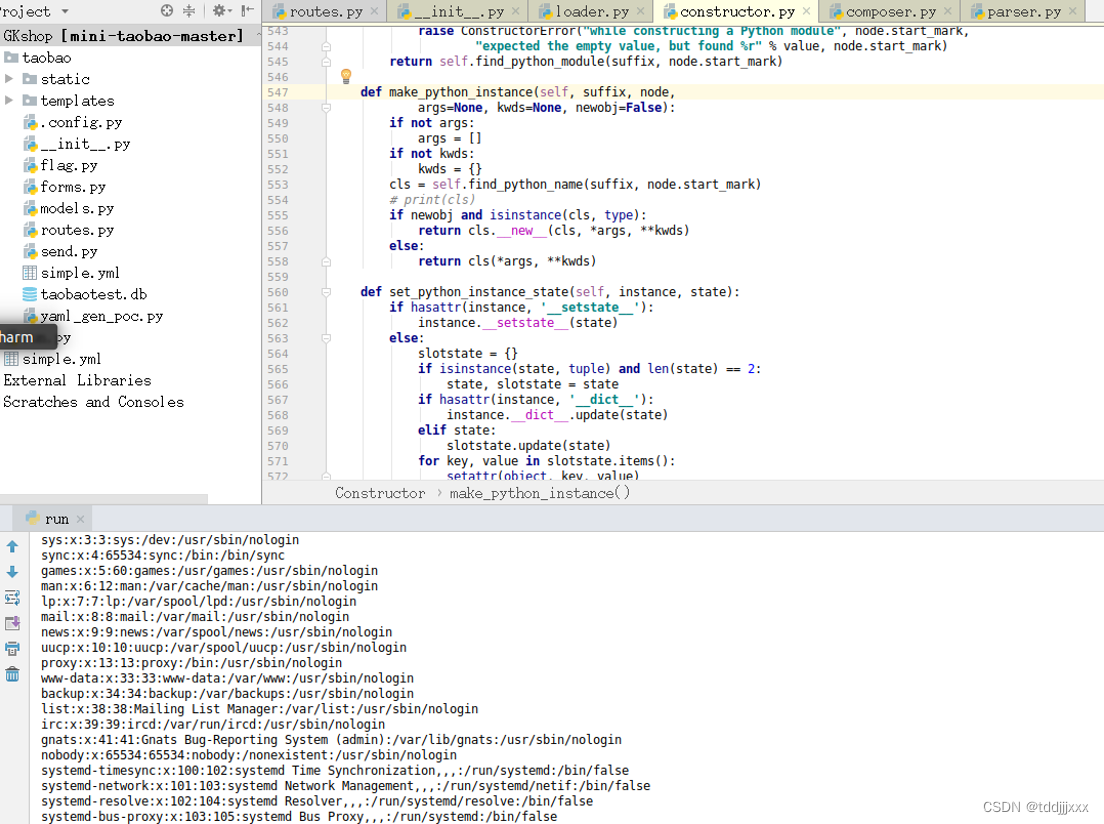The width and height of the screenshot is (1104, 824).
Task: Toggle fold marker at line 558
Action: tap(326, 261)
